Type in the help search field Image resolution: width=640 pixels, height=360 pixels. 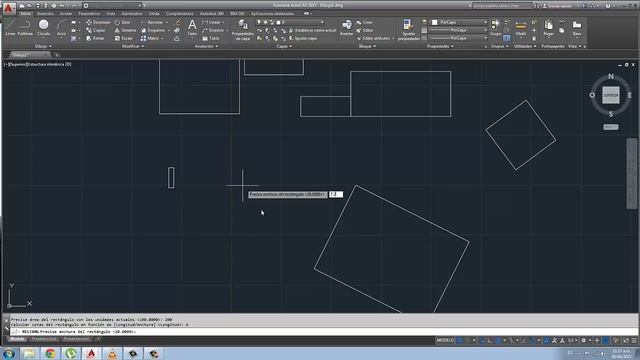pyautogui.click(x=503, y=6)
